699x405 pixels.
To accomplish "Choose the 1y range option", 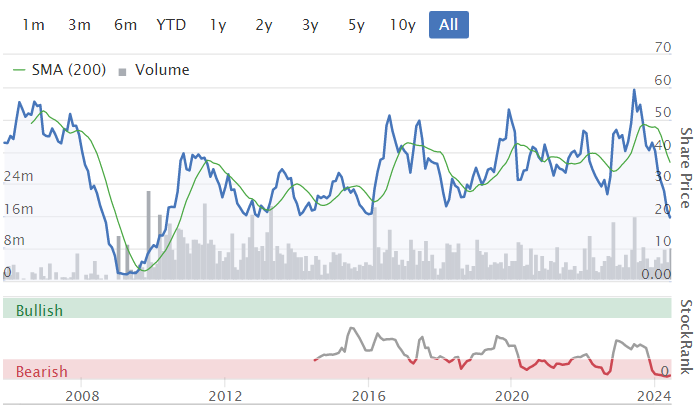I will click(x=218, y=25).
